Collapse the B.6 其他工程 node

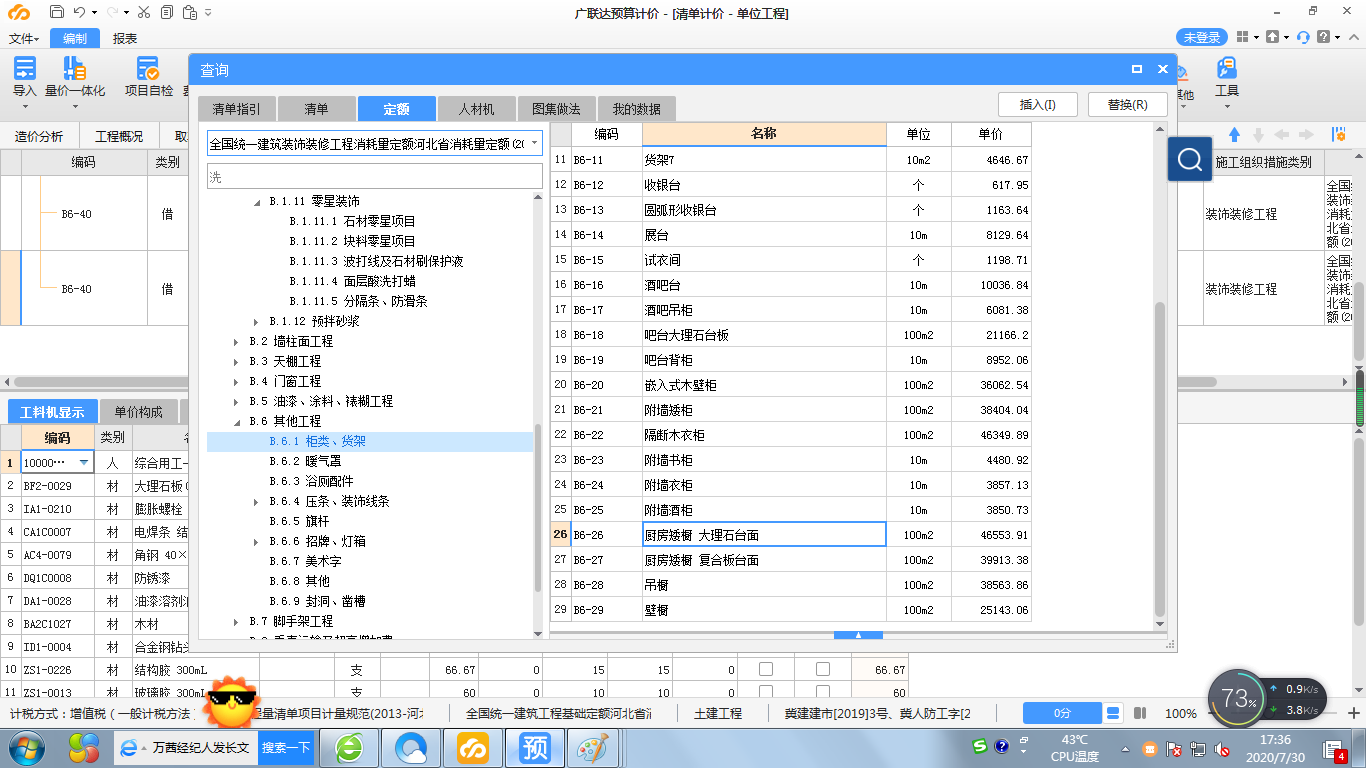click(x=237, y=421)
